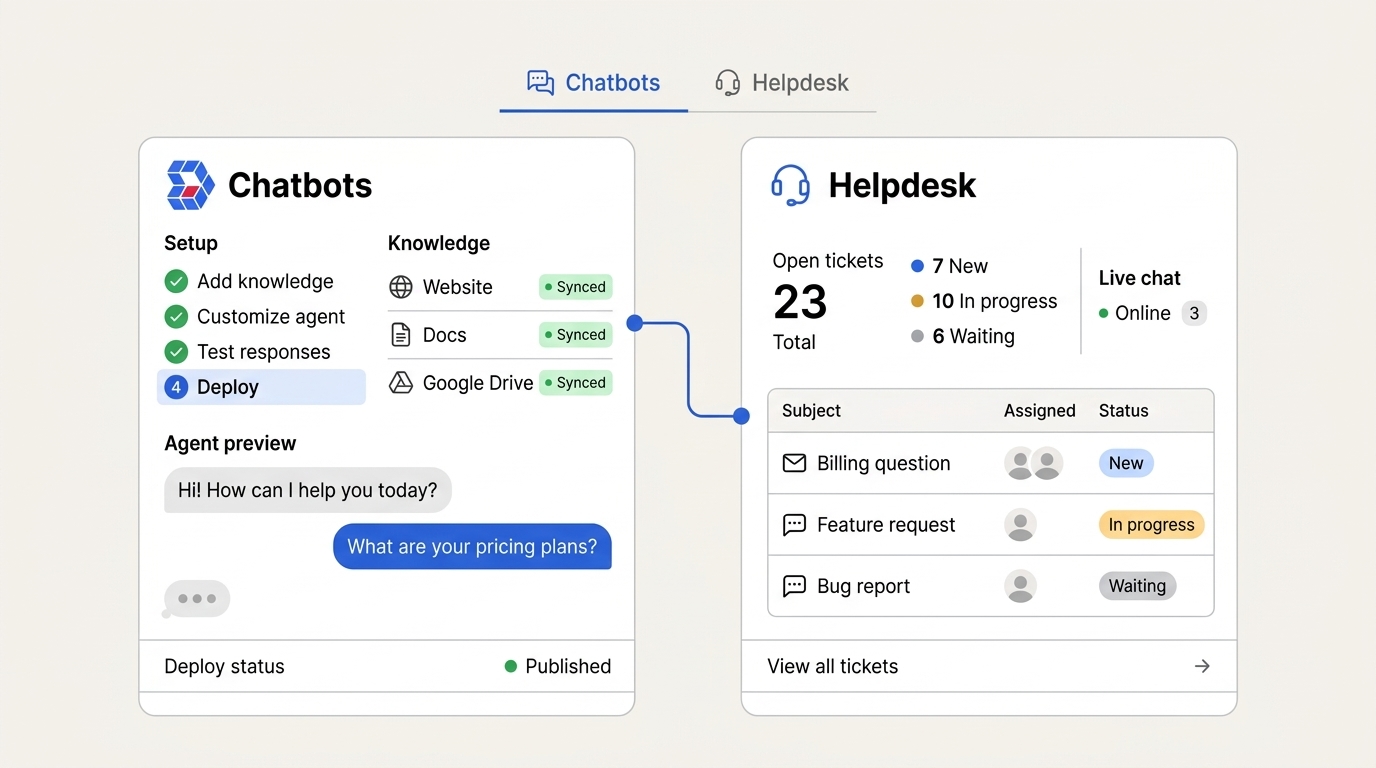Click the Docs document icon
This screenshot has height=768, width=1376.
pyautogui.click(x=401, y=335)
